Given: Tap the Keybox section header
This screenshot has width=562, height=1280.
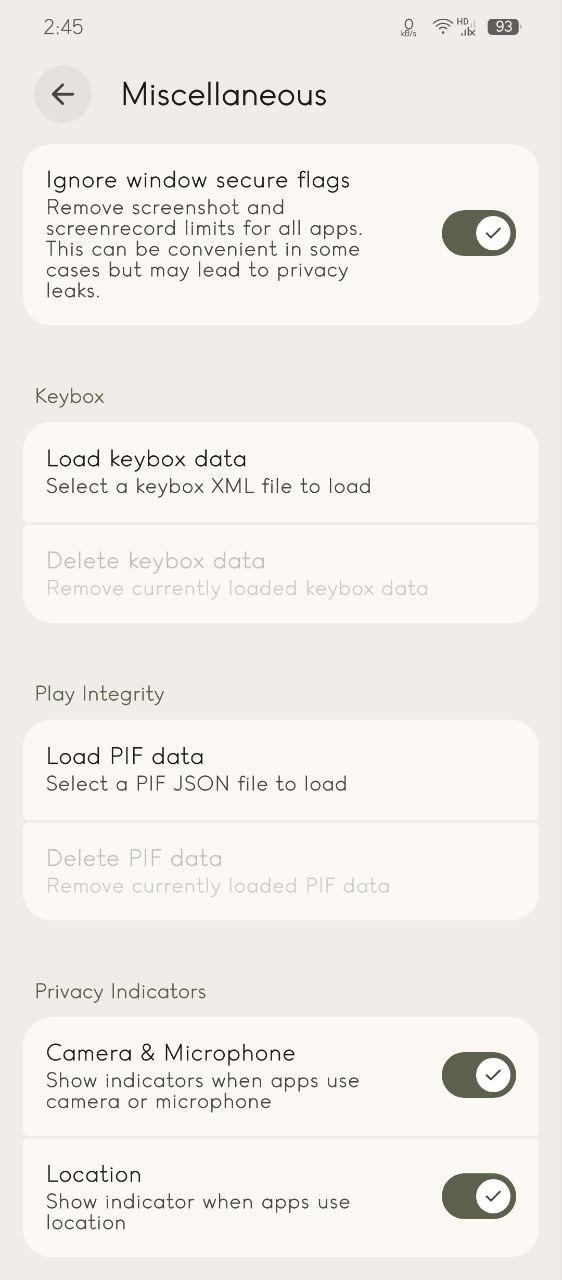Looking at the screenshot, I should [70, 396].
